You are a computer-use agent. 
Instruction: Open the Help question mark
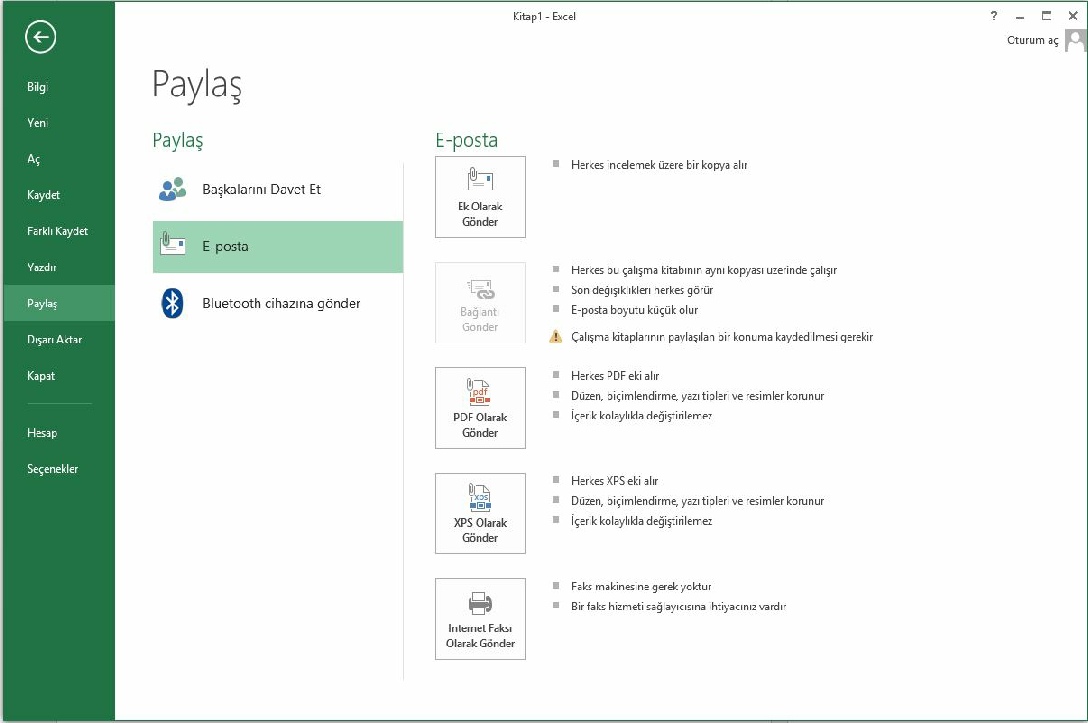(x=994, y=16)
